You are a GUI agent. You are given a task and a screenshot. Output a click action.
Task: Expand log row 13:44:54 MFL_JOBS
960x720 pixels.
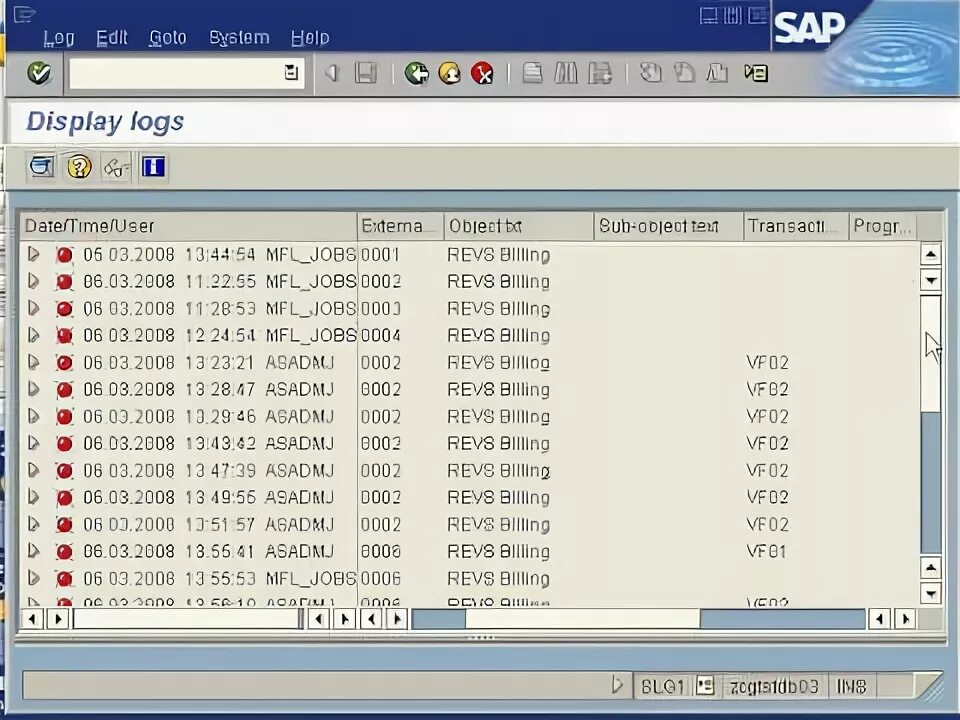pyautogui.click(x=34, y=254)
